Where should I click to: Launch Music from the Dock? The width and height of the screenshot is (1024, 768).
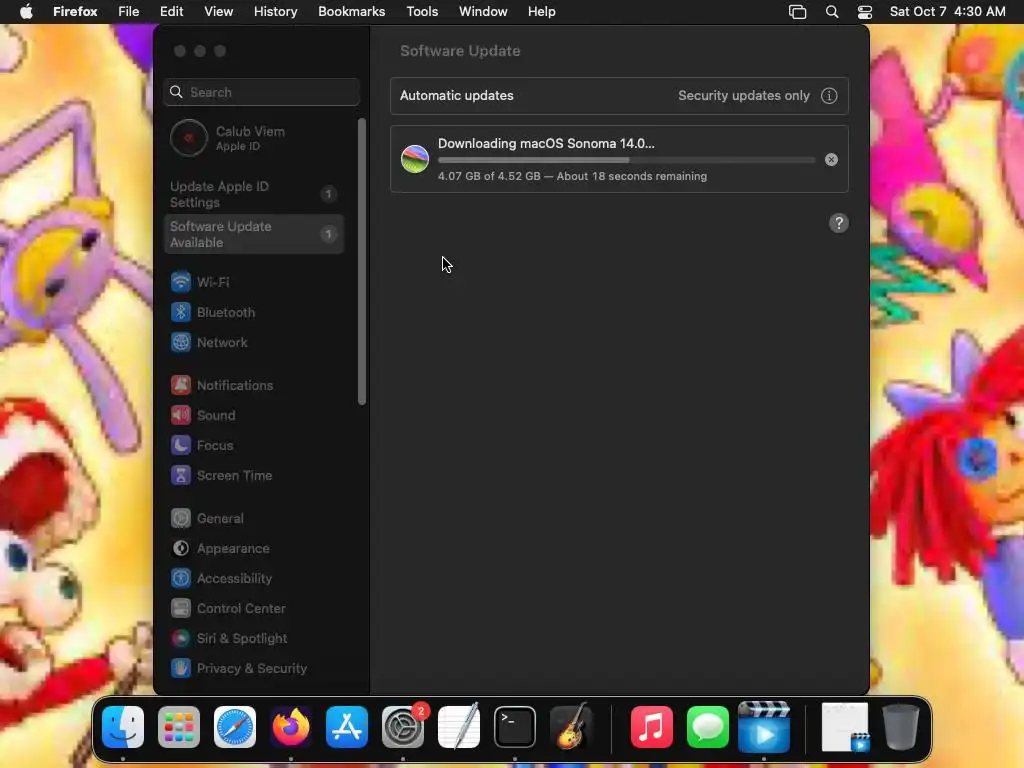pos(652,727)
